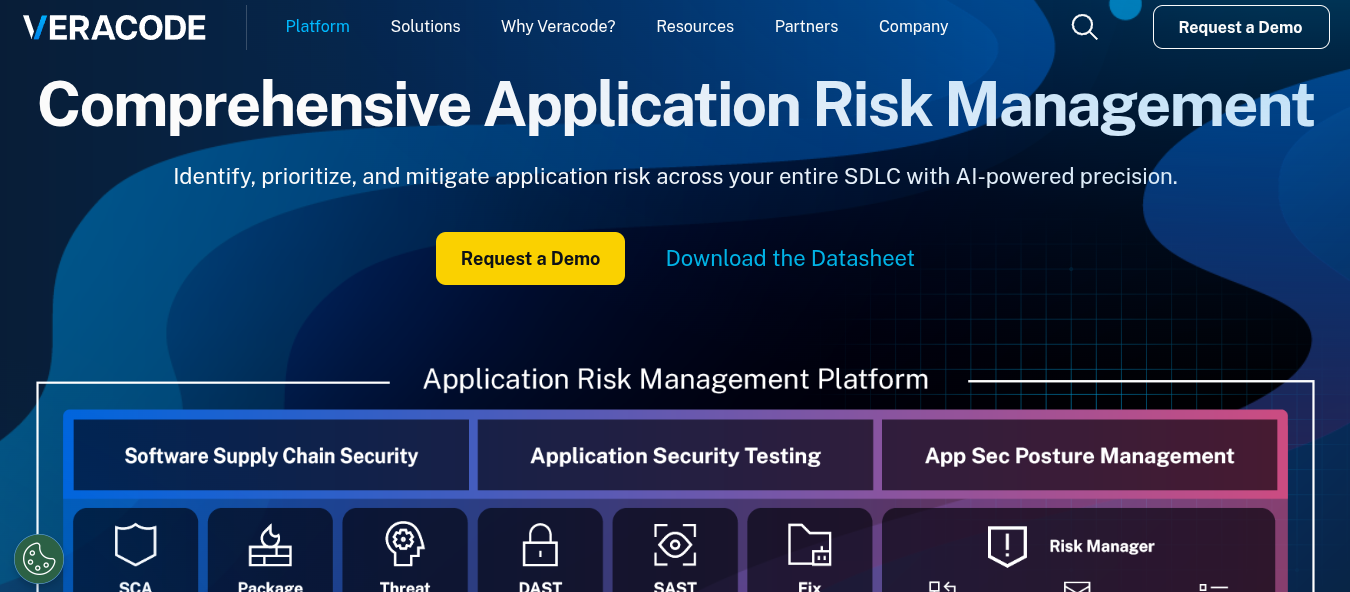1350x592 pixels.
Task: Open cookie preferences icon
Action: 39,559
